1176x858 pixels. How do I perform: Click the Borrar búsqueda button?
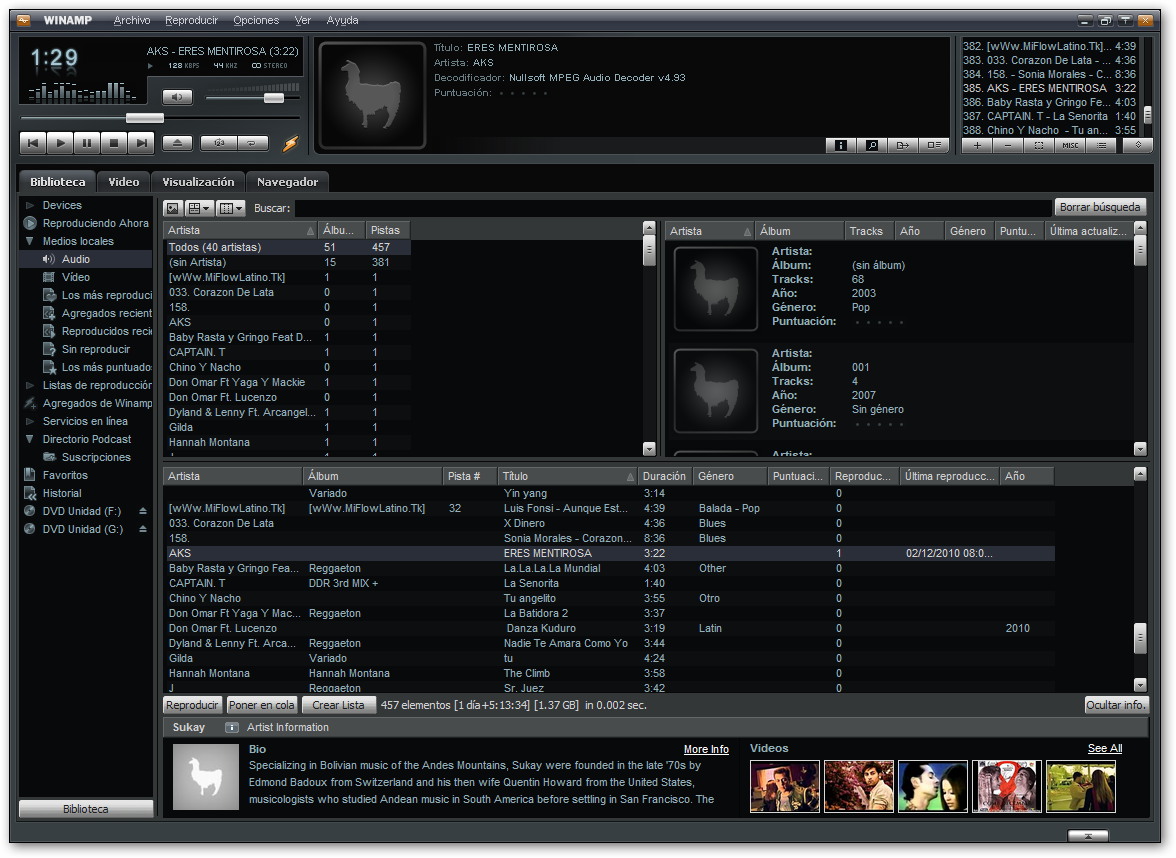(1100, 207)
